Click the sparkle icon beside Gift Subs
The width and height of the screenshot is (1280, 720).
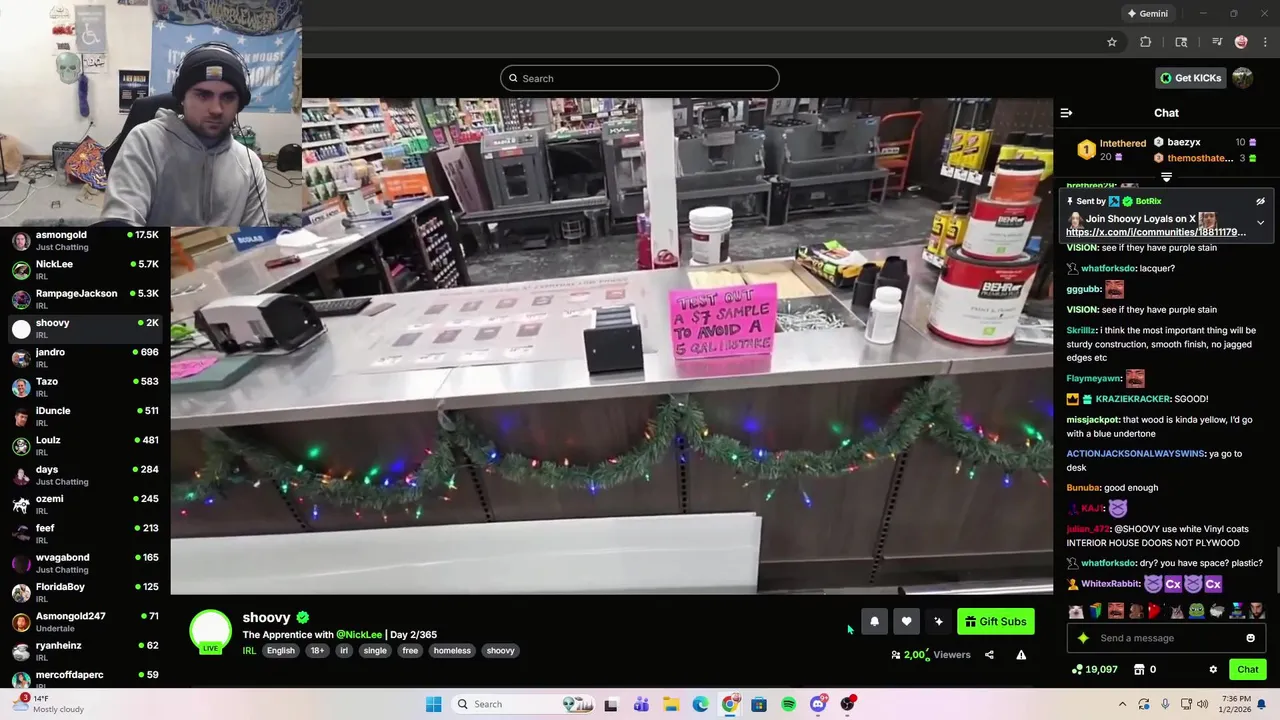coord(938,621)
